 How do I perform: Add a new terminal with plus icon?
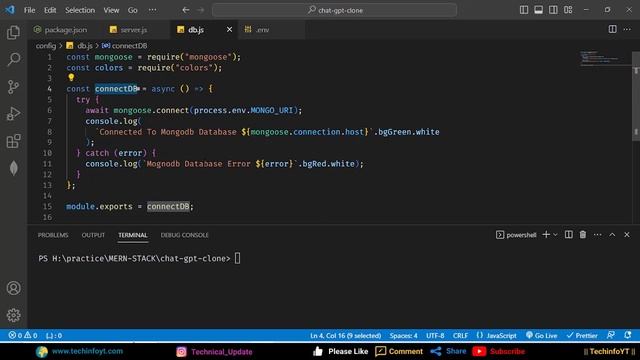tap(546, 235)
